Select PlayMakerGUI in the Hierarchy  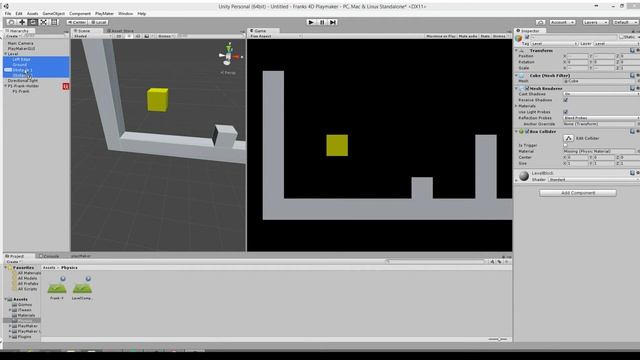[x=21, y=49]
